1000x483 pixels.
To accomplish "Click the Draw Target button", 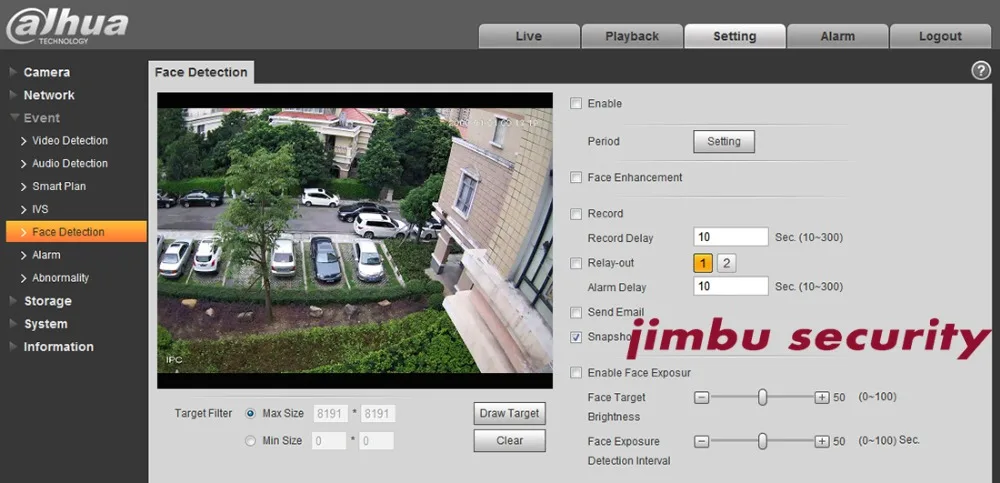I will [x=510, y=413].
